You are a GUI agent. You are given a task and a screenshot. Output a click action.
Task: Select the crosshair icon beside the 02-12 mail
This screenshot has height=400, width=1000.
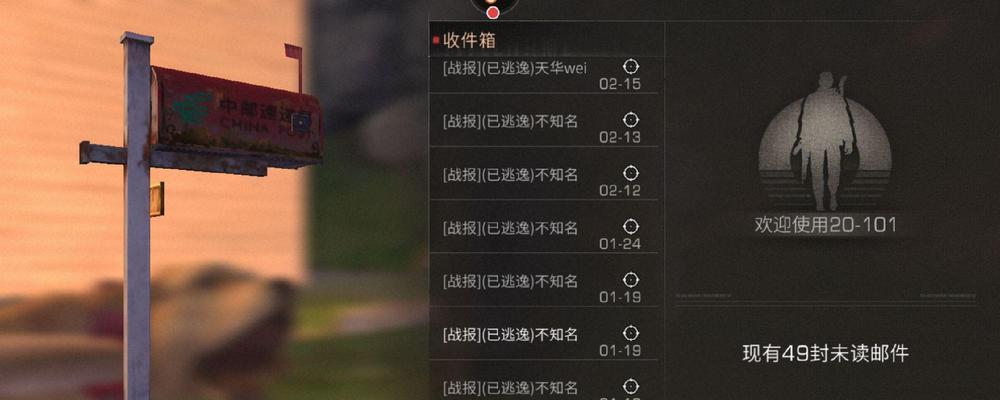point(631,173)
